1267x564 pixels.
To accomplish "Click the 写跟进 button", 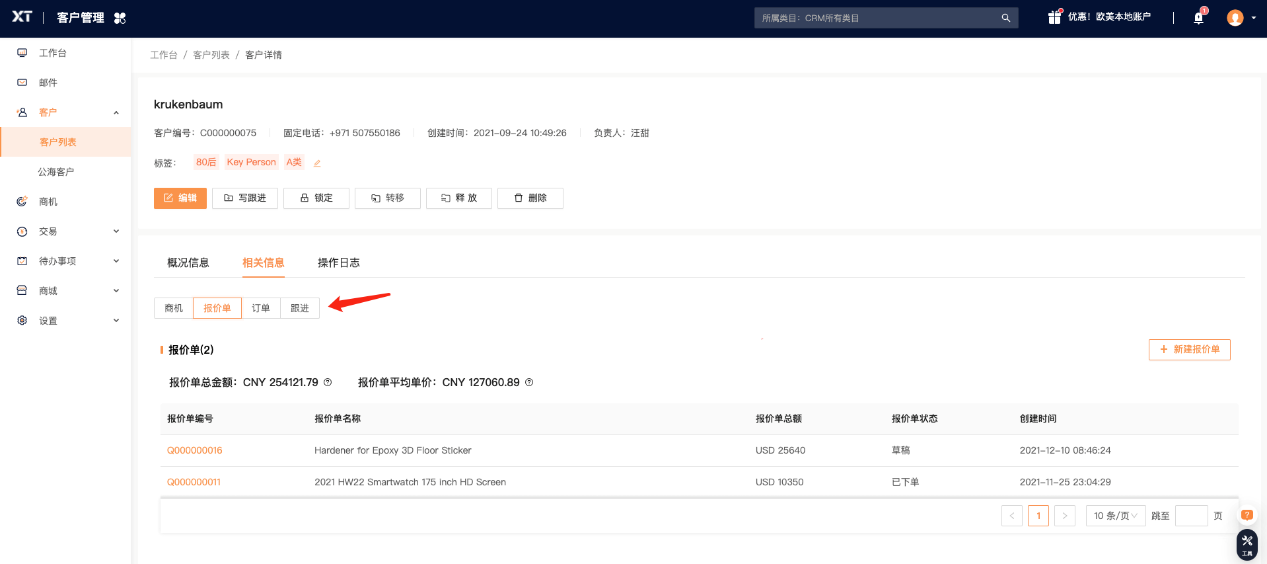I will pos(245,198).
